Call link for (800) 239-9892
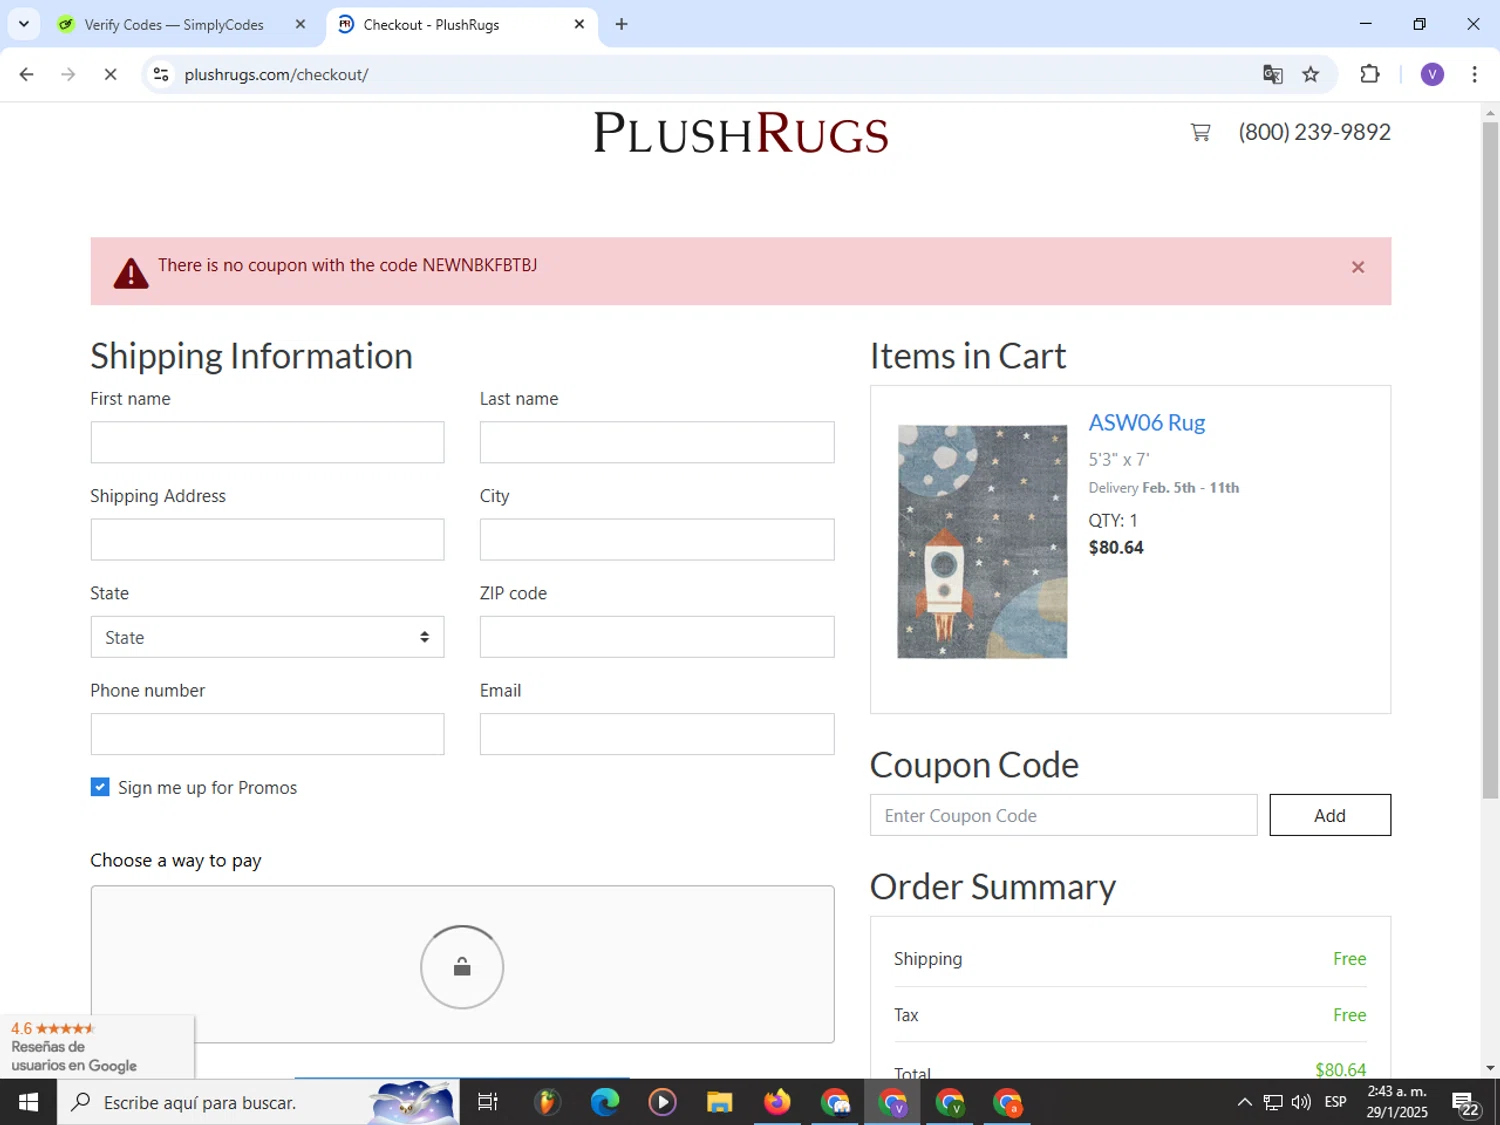 pos(1314,132)
